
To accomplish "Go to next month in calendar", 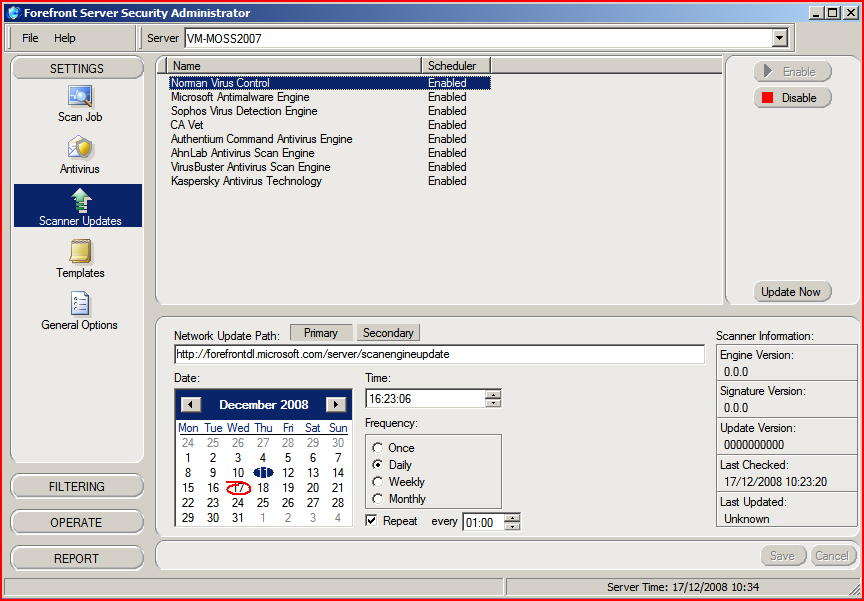I will click(336, 405).
